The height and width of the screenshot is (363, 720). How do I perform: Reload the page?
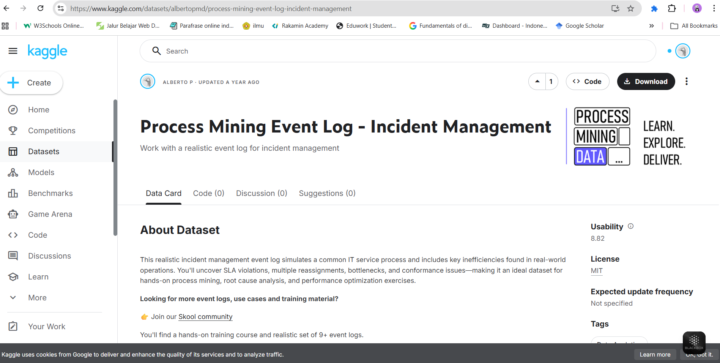pyautogui.click(x=40, y=8)
